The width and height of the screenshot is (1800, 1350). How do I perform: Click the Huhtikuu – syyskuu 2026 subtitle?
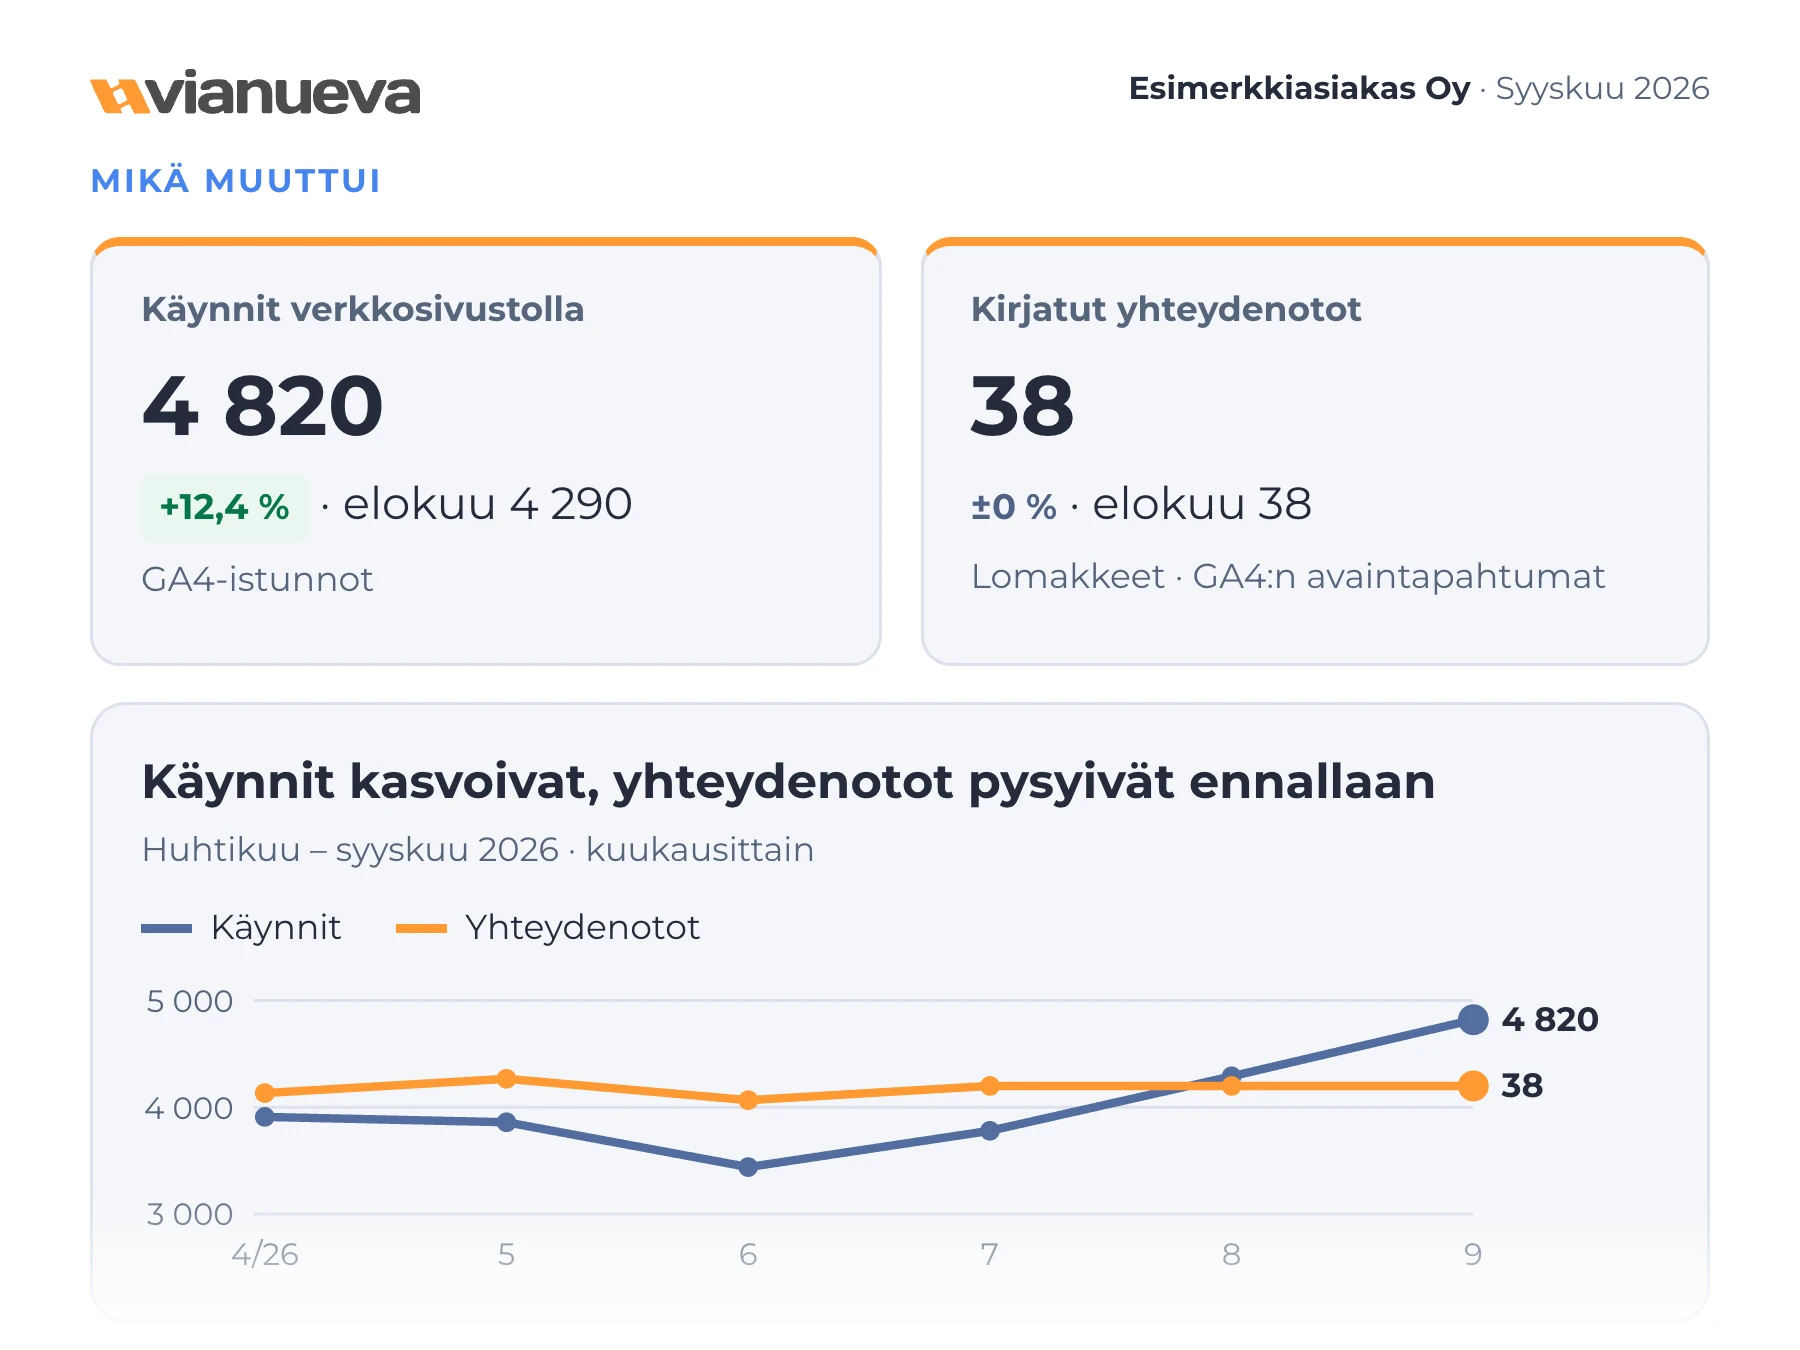pyautogui.click(x=478, y=850)
